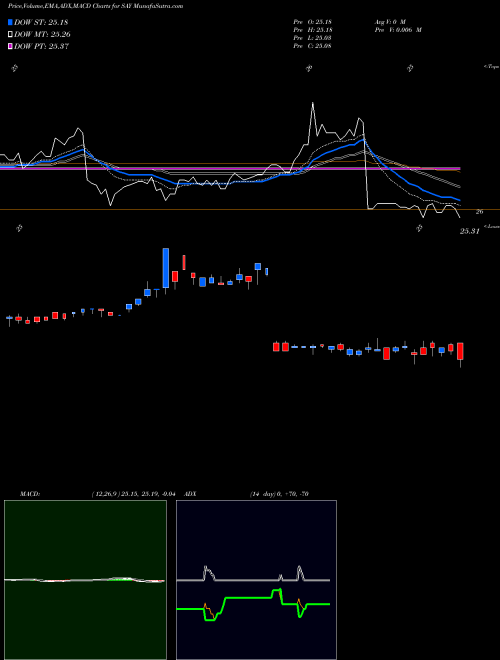Click the chart title mentioning MunafaSutra.com
This screenshot has height=660, width=500.
click(95, 6)
